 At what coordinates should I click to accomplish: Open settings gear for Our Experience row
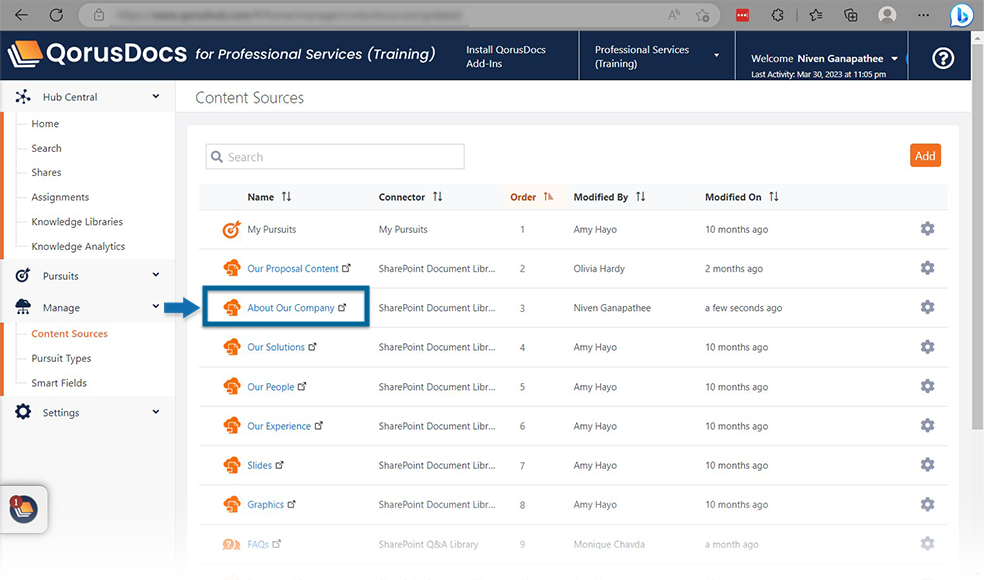coord(928,426)
